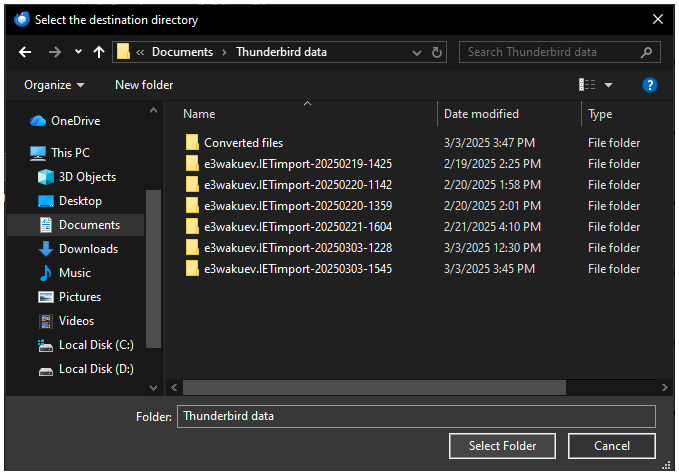Click date 2/19/2025 2:25 PM cell

[492, 164]
